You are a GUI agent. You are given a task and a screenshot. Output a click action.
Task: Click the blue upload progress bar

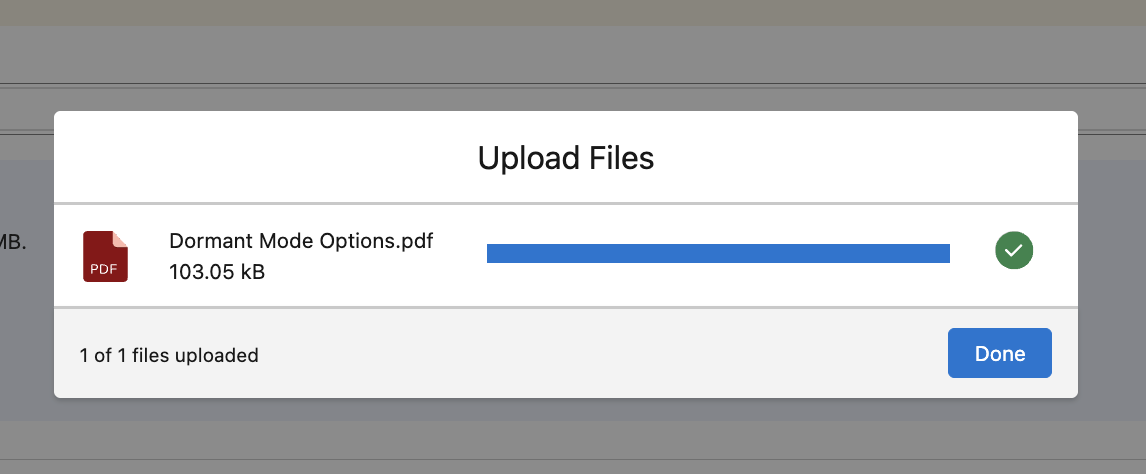coord(717,253)
